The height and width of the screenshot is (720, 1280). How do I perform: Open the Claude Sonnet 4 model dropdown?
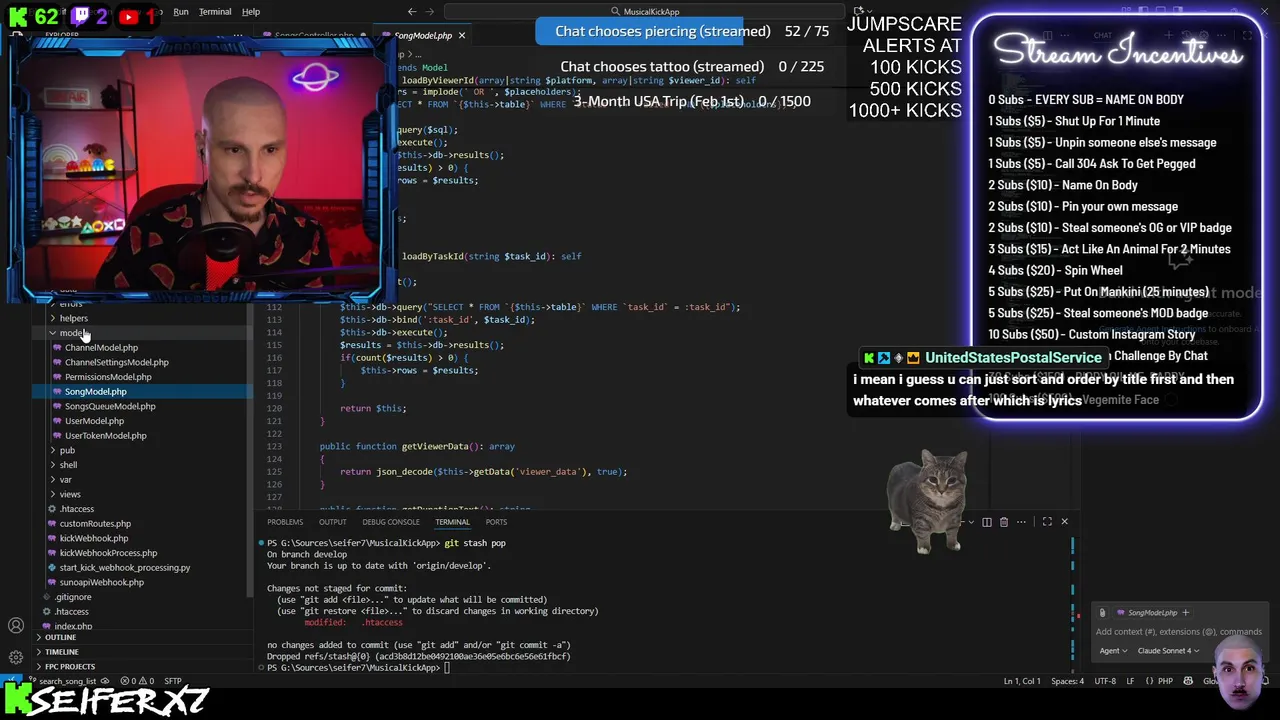pos(1167,651)
